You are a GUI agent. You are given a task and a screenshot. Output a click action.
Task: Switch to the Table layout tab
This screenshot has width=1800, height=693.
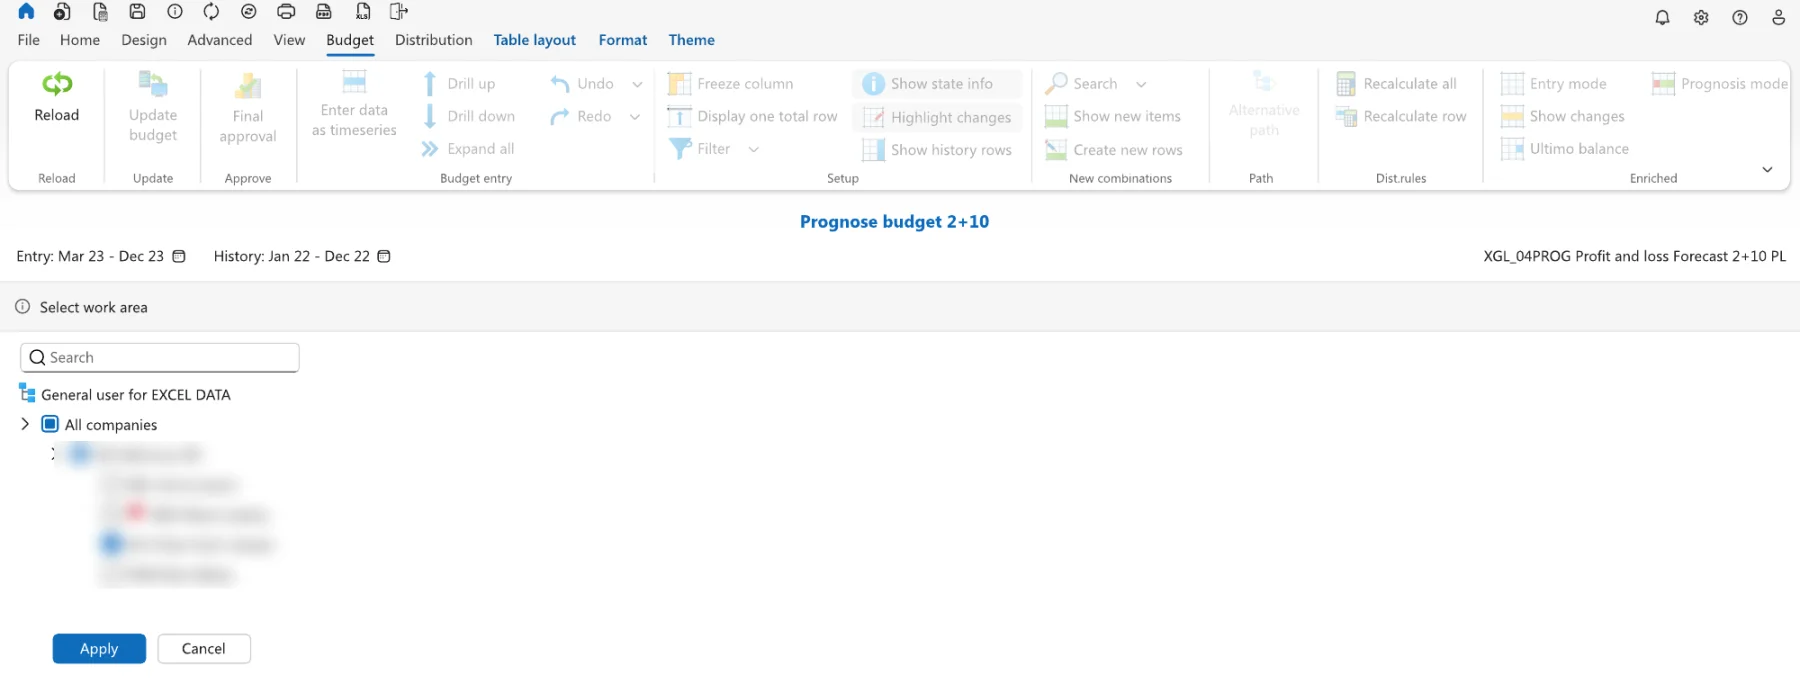pos(535,40)
